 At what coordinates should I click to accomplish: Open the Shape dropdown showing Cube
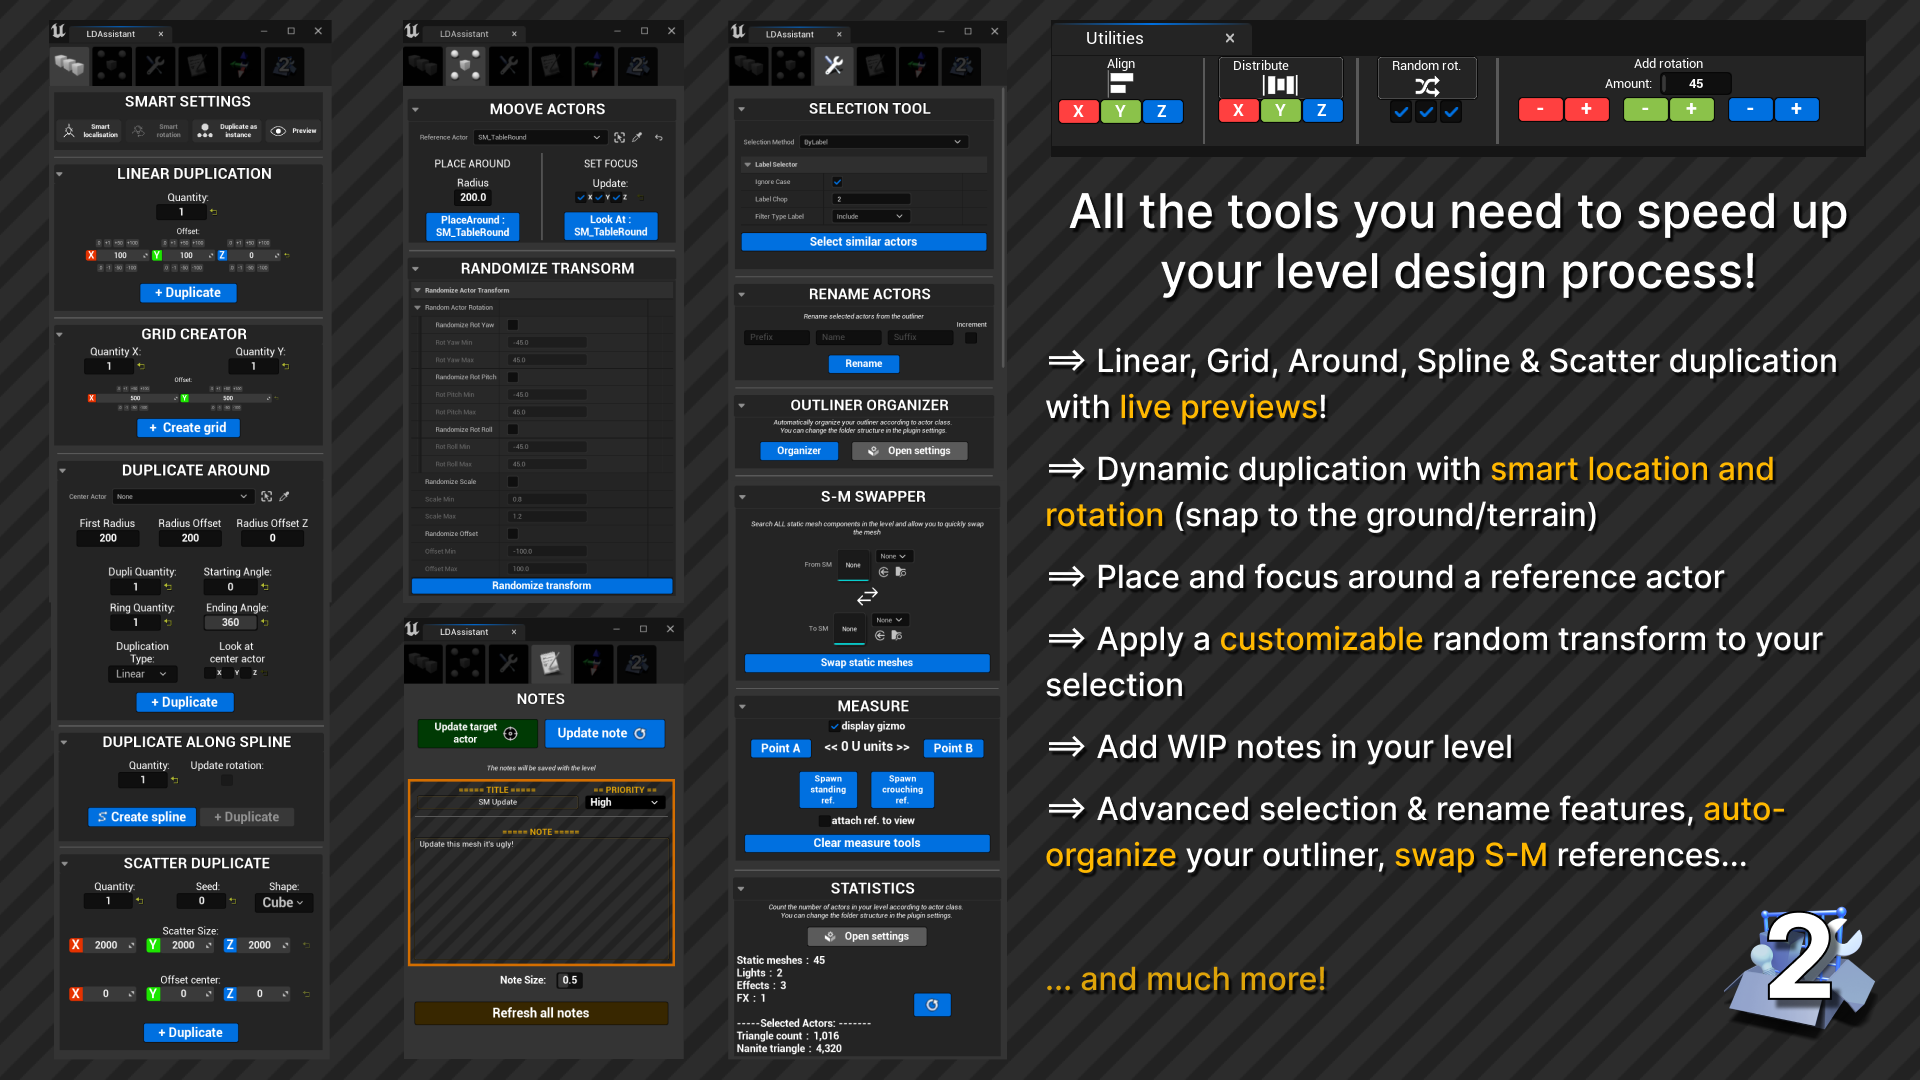[x=283, y=902]
